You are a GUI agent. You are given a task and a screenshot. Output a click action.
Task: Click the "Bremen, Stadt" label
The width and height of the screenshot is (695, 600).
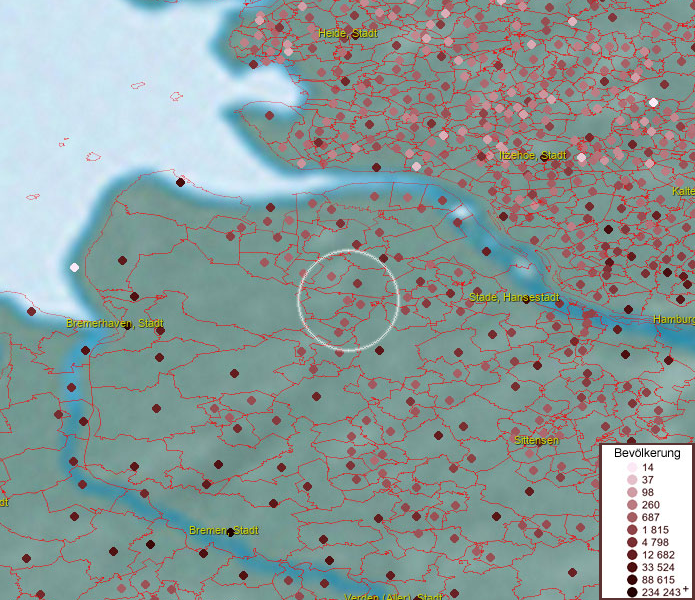coord(223,530)
